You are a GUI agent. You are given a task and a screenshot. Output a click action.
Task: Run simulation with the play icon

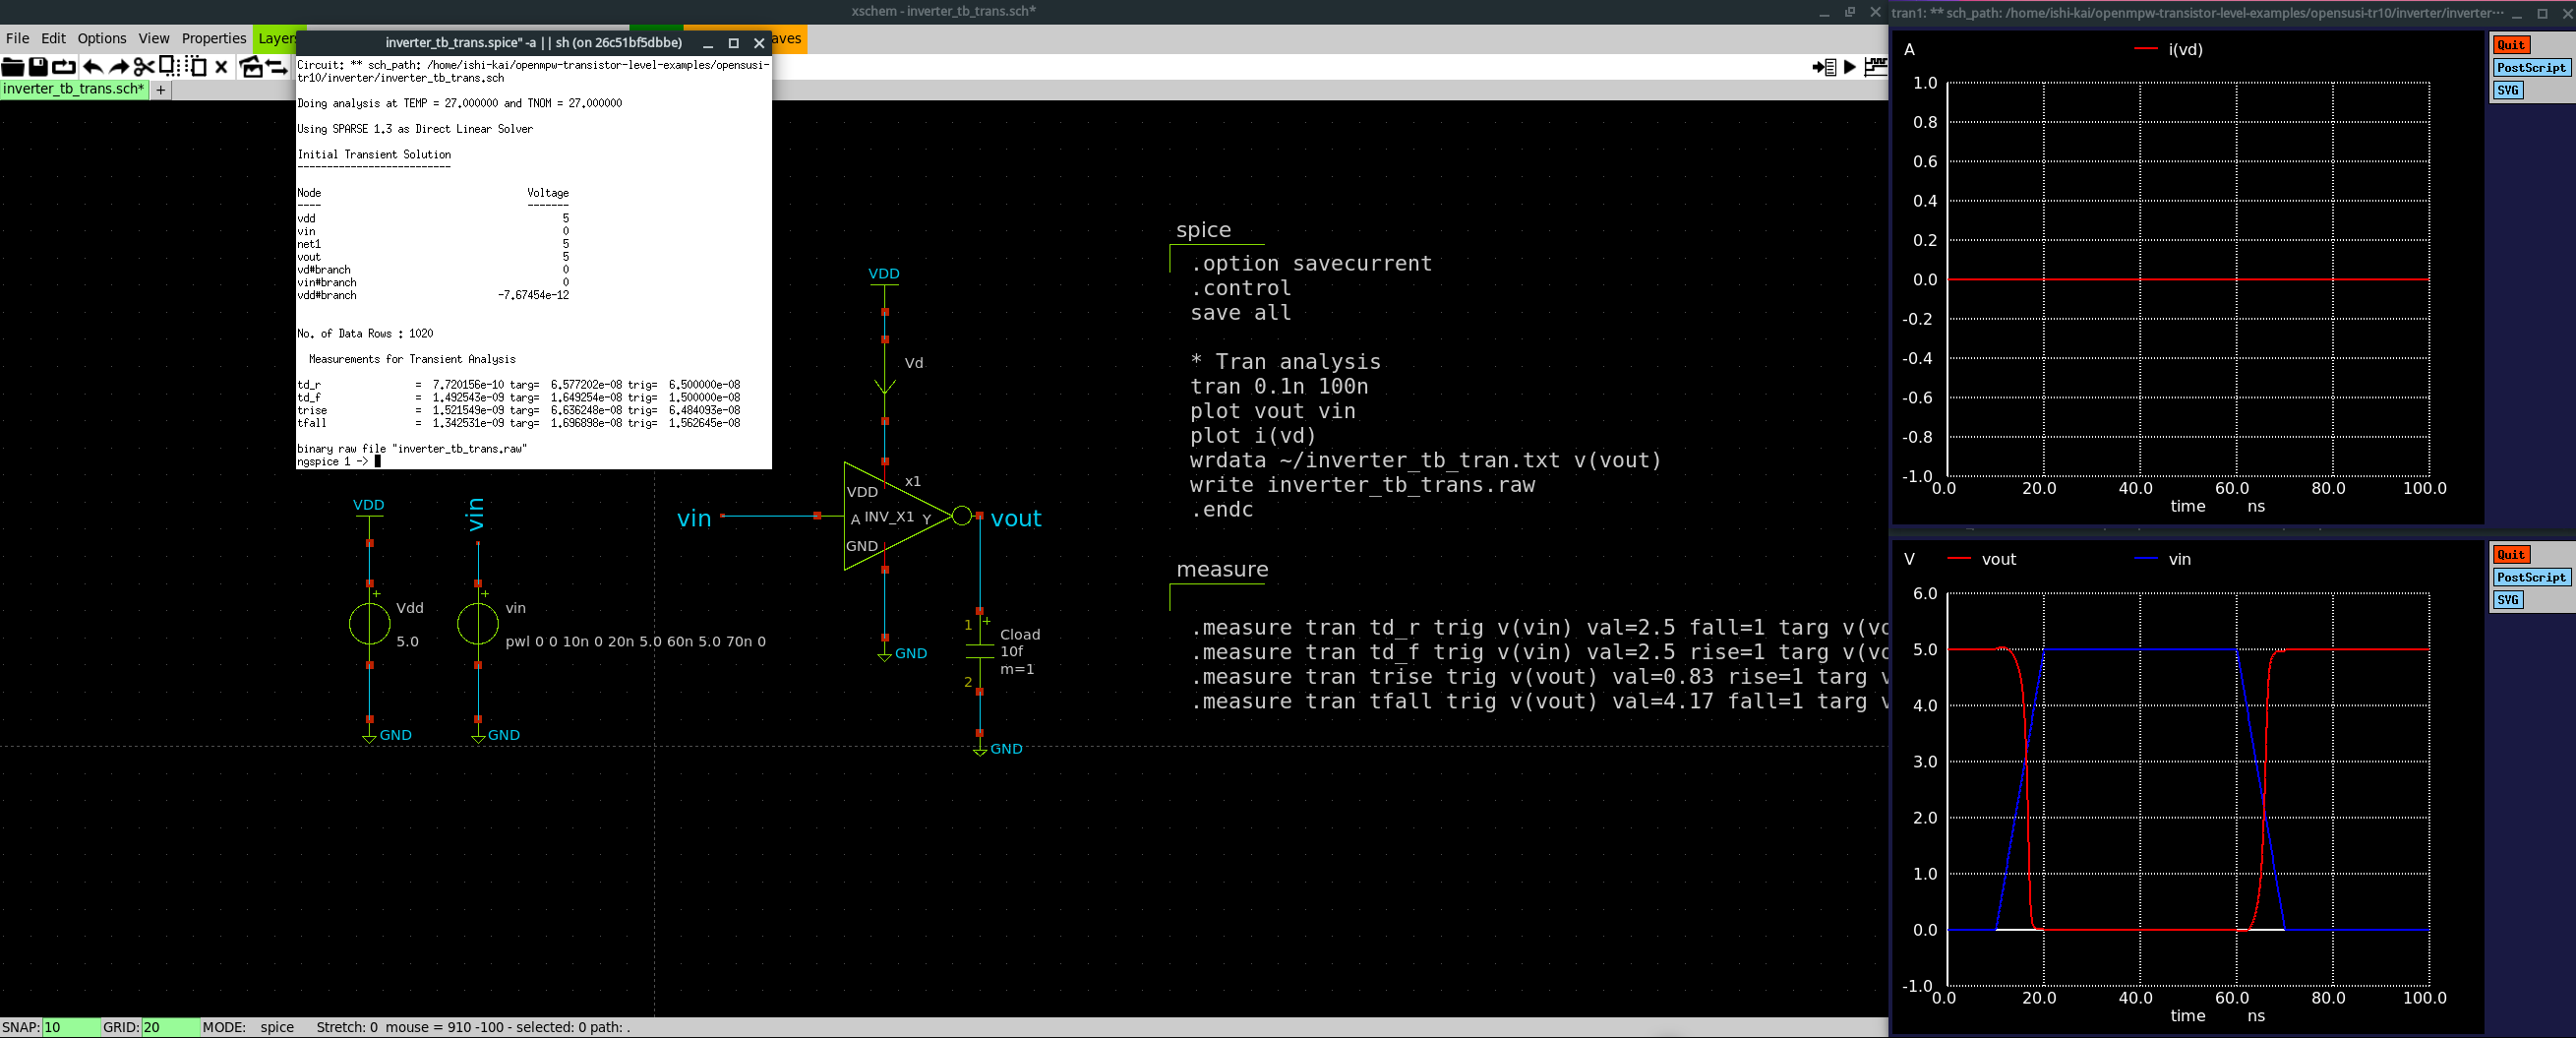[1850, 67]
